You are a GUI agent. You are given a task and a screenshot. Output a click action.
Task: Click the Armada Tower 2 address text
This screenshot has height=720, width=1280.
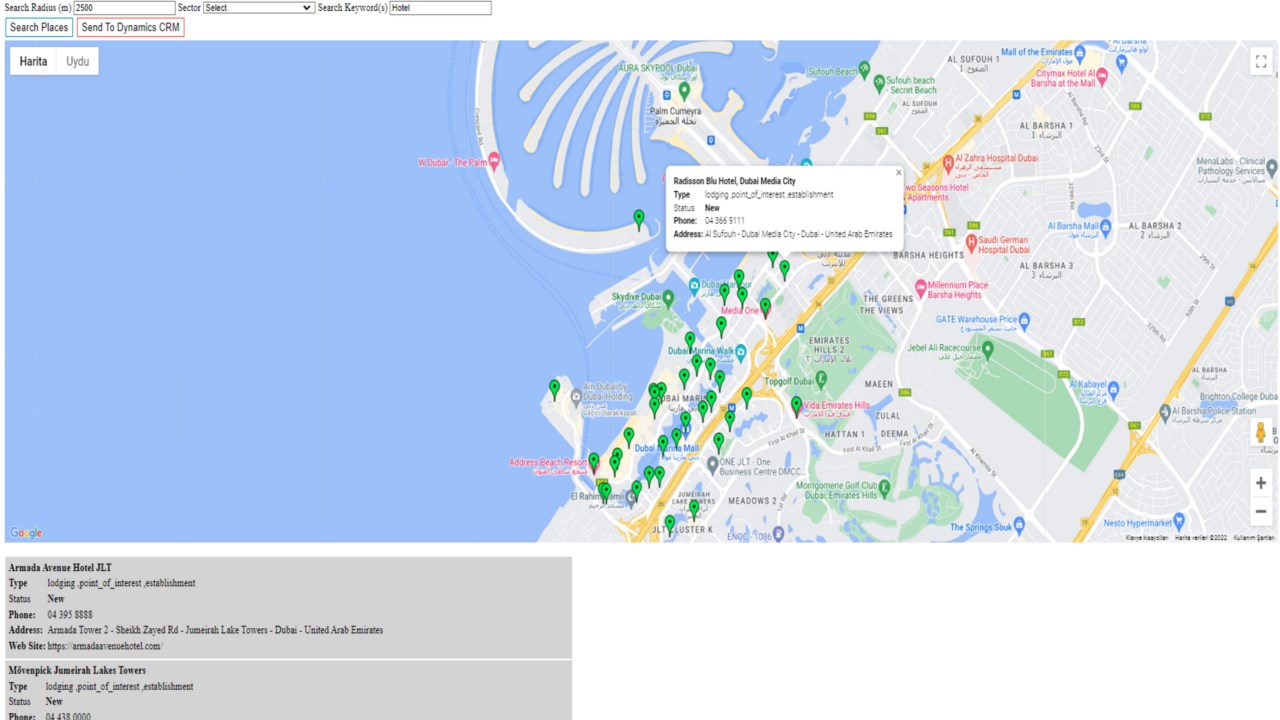[215, 631]
